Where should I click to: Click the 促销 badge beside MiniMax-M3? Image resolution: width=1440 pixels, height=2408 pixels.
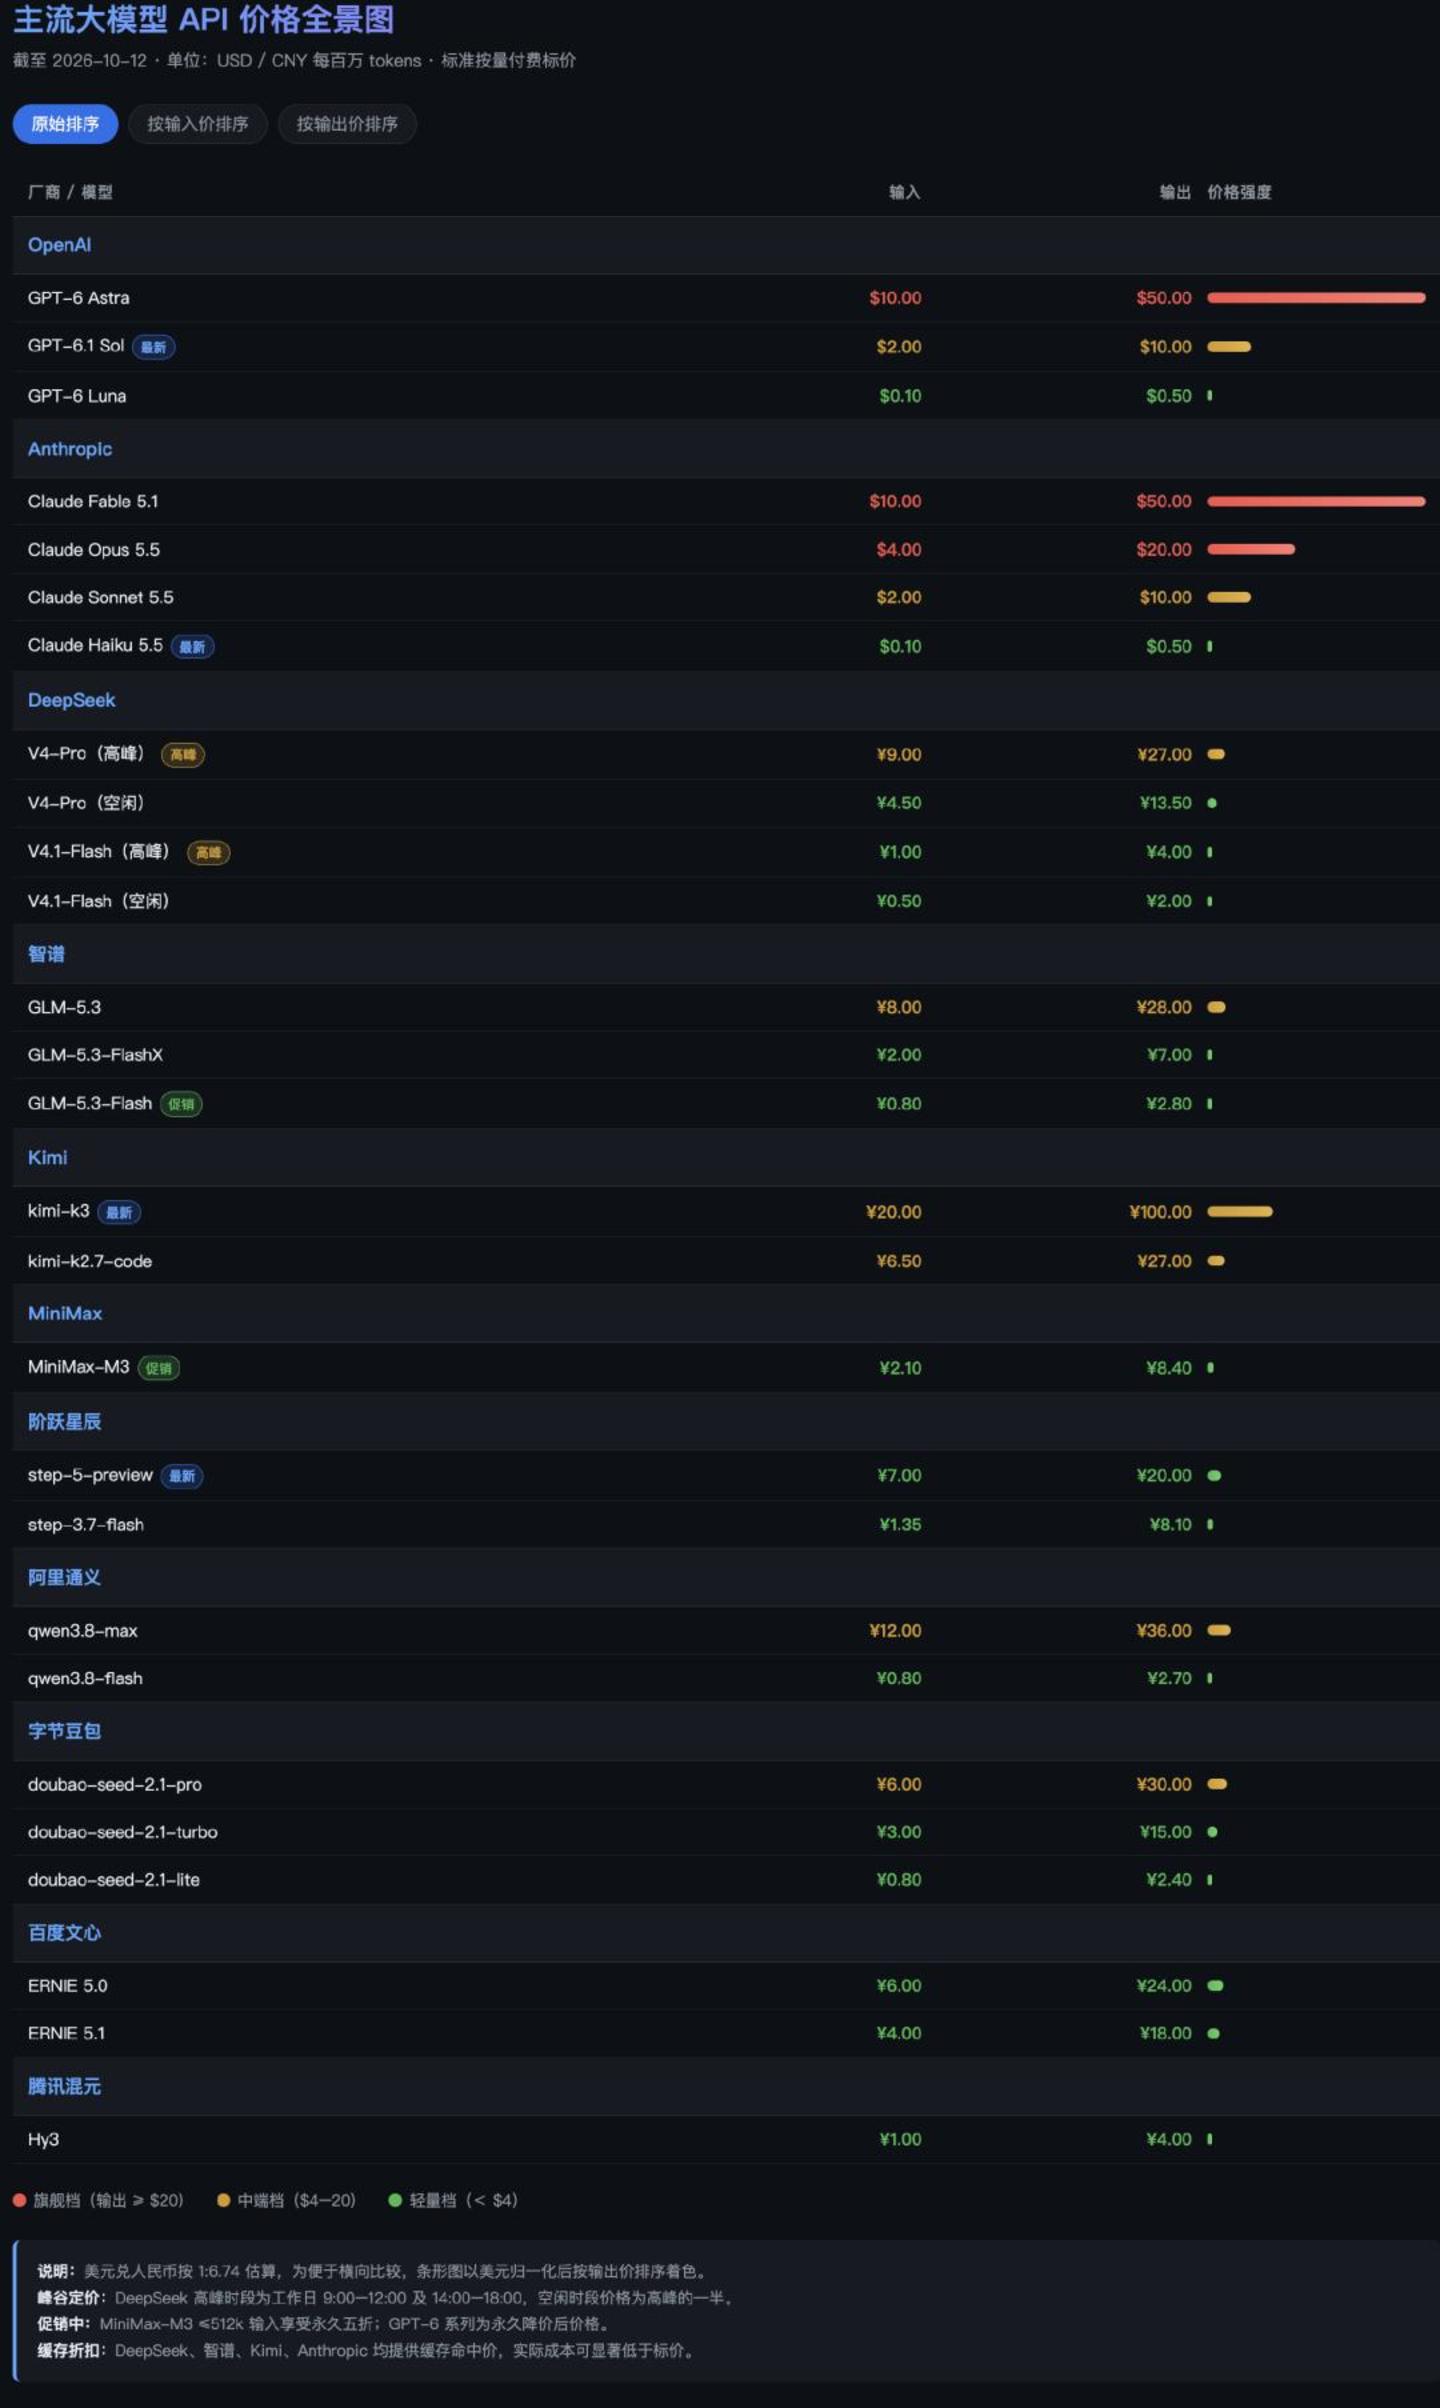pos(158,1368)
